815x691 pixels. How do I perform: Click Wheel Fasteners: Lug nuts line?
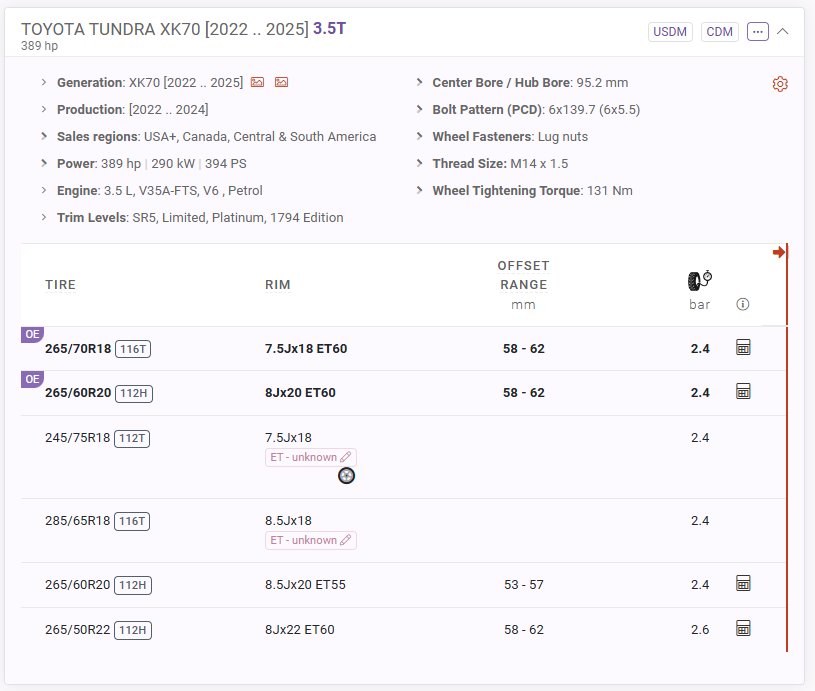click(x=510, y=137)
